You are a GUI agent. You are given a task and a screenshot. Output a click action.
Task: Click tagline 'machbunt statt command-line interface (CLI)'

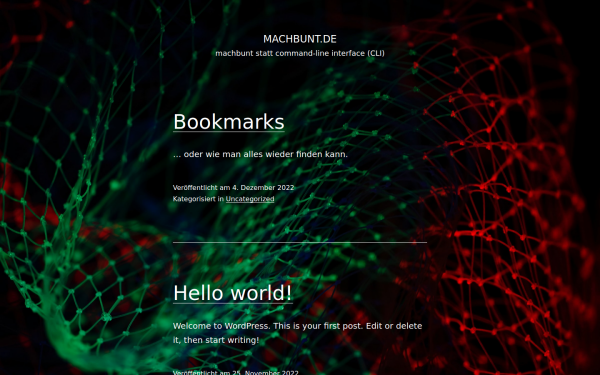coord(300,53)
